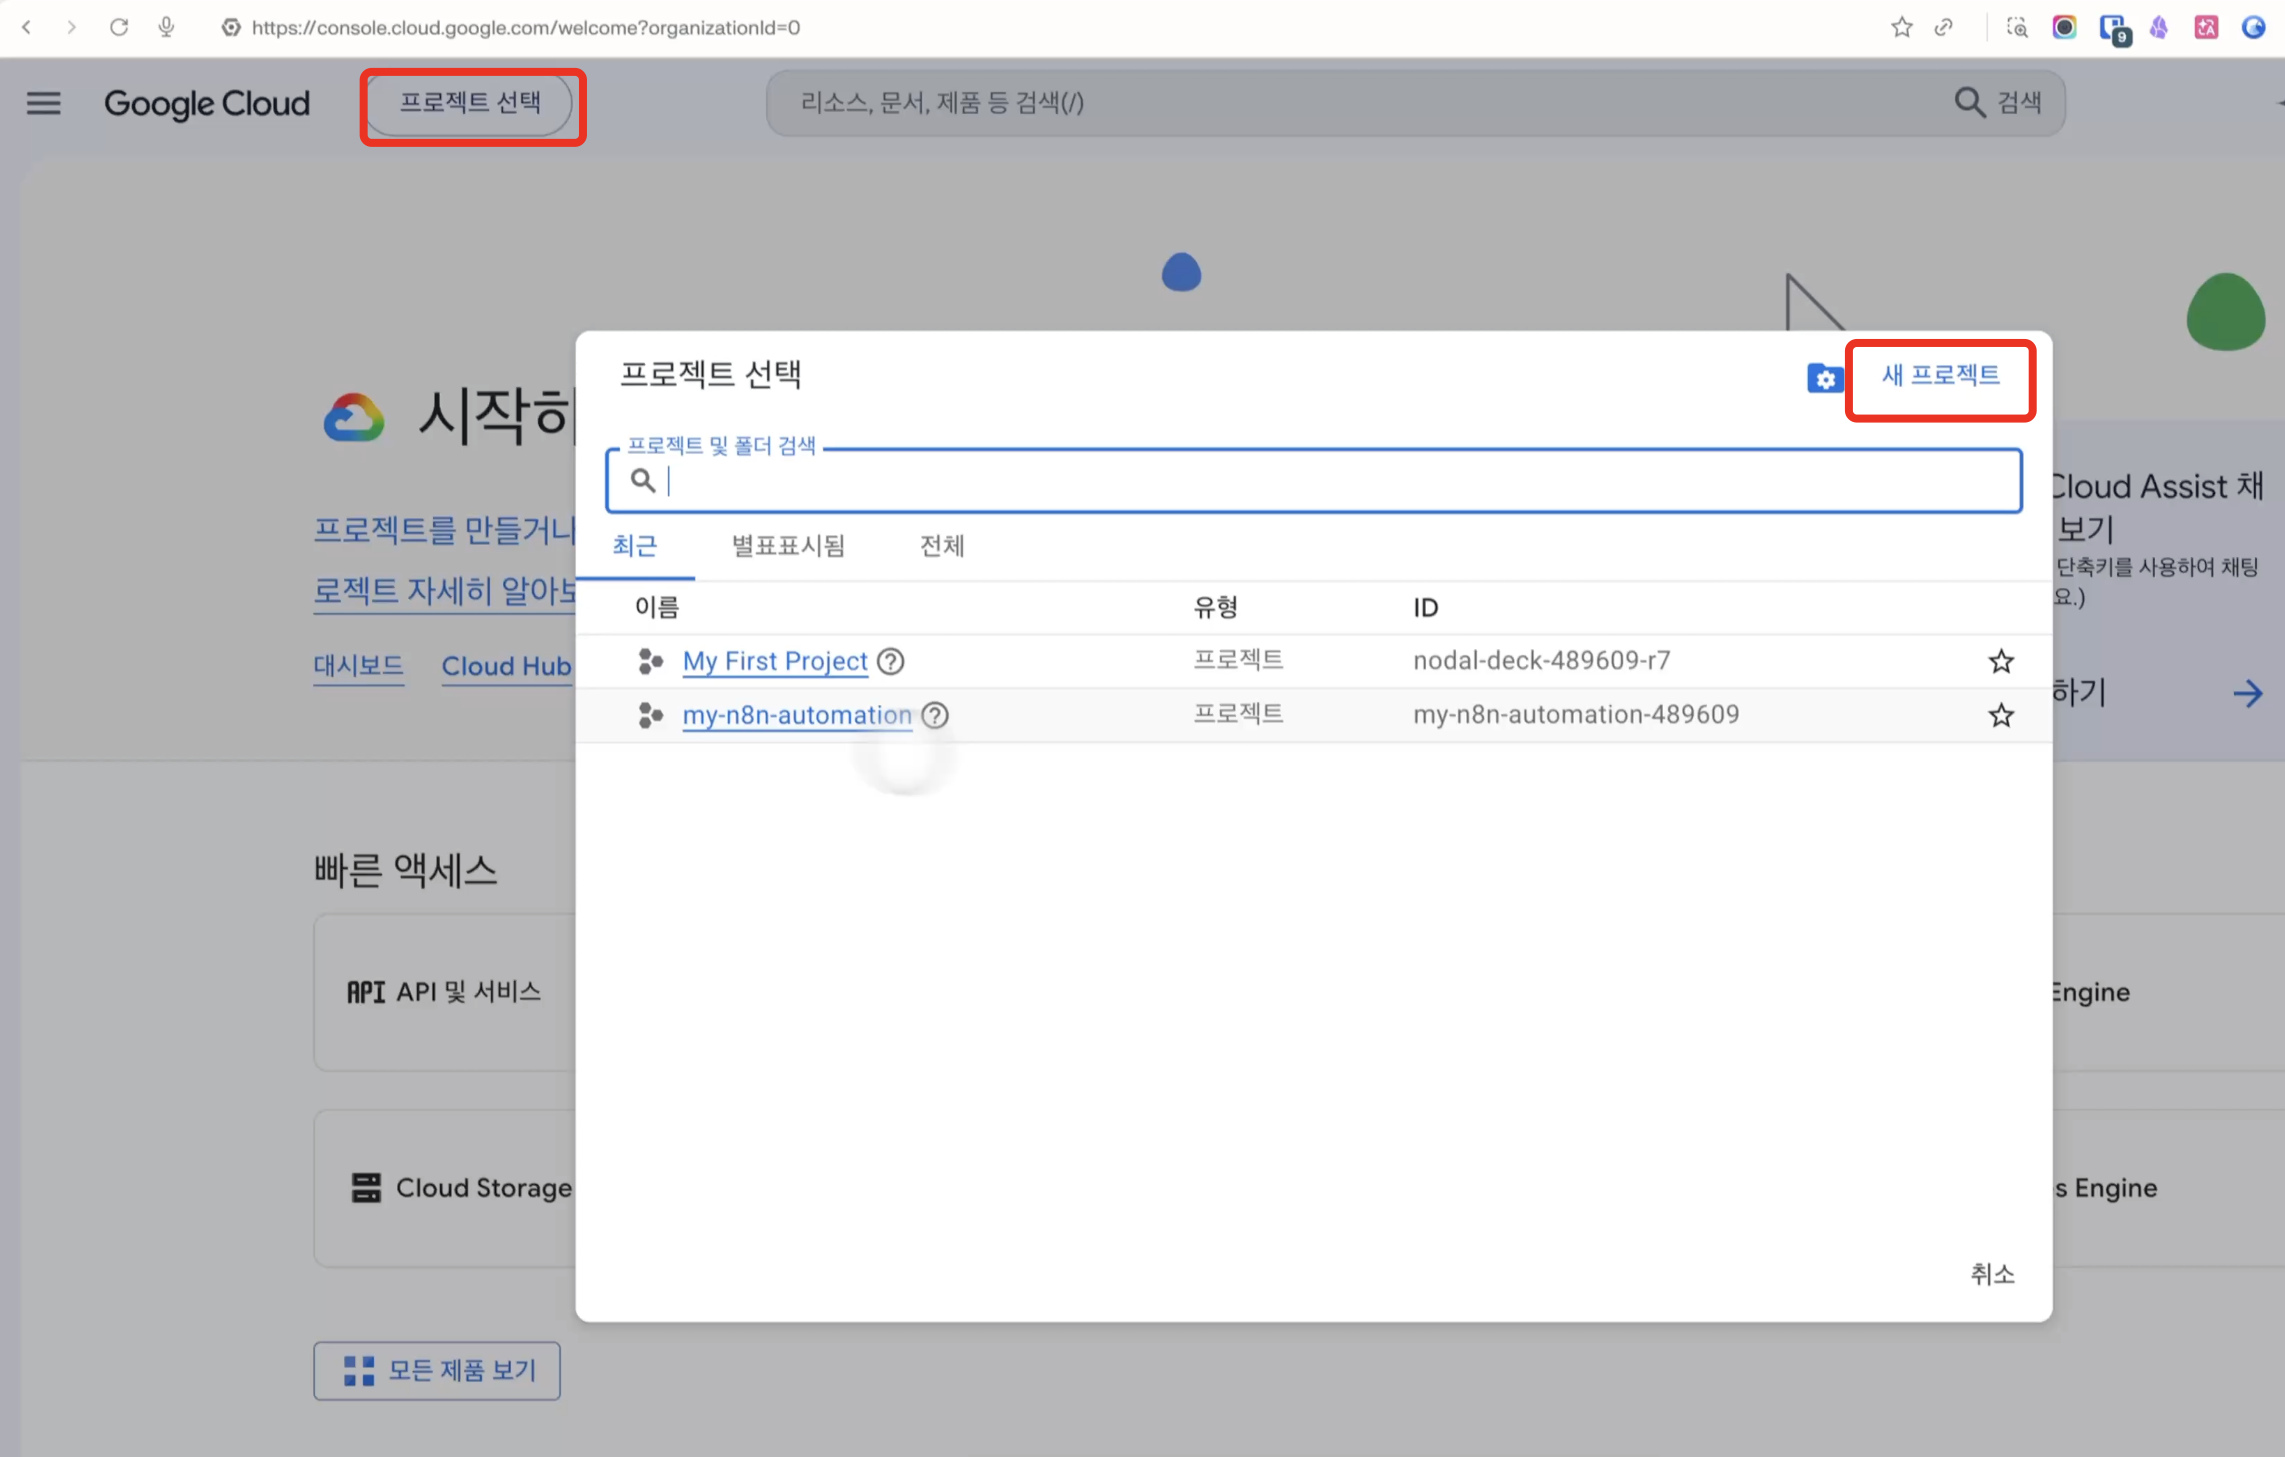Select the my-n8n-automation project link
This screenshot has height=1457, width=2285.
797,715
